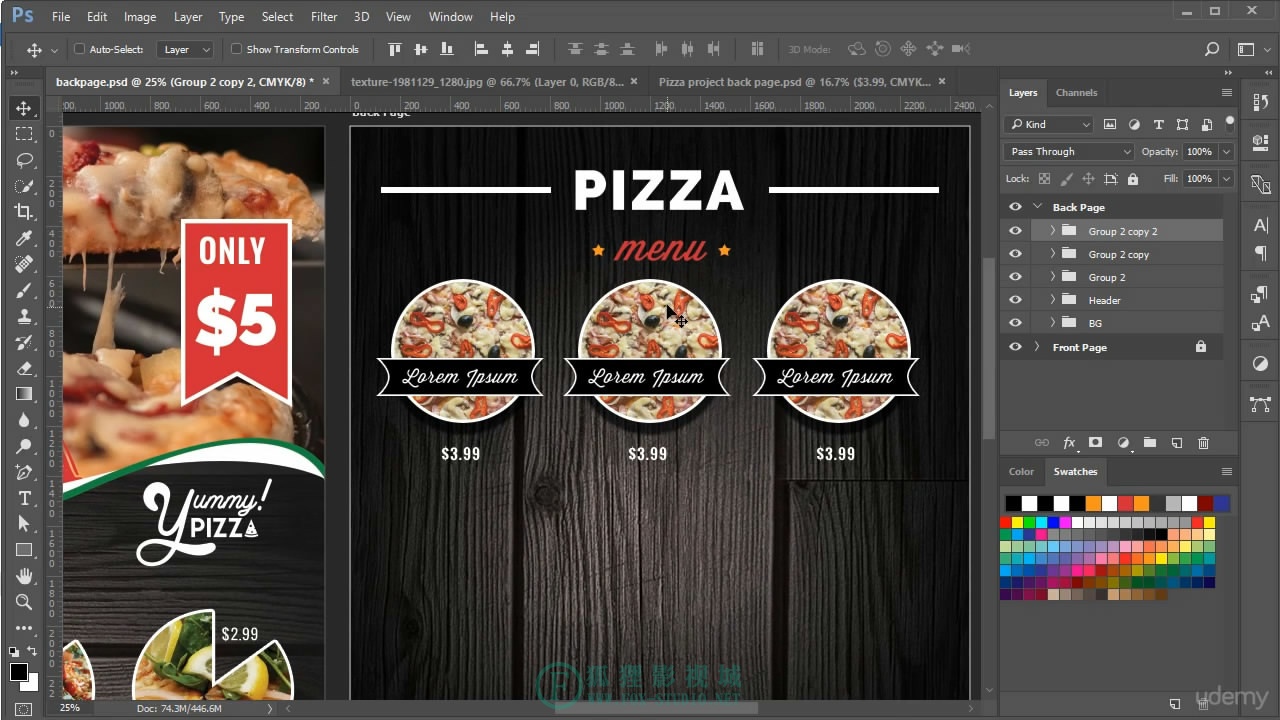Switch to texture-1981129_1280.jpg document tab

[487, 82]
